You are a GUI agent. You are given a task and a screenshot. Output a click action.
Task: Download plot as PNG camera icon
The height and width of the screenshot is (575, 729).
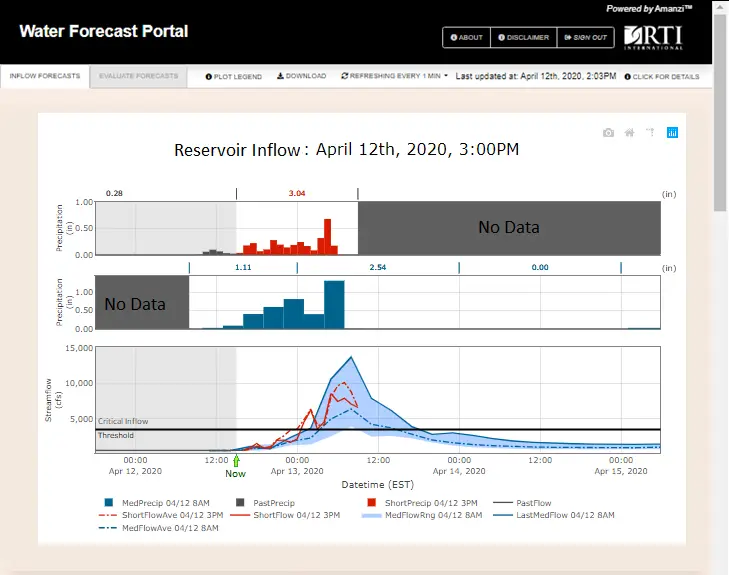[x=608, y=133]
